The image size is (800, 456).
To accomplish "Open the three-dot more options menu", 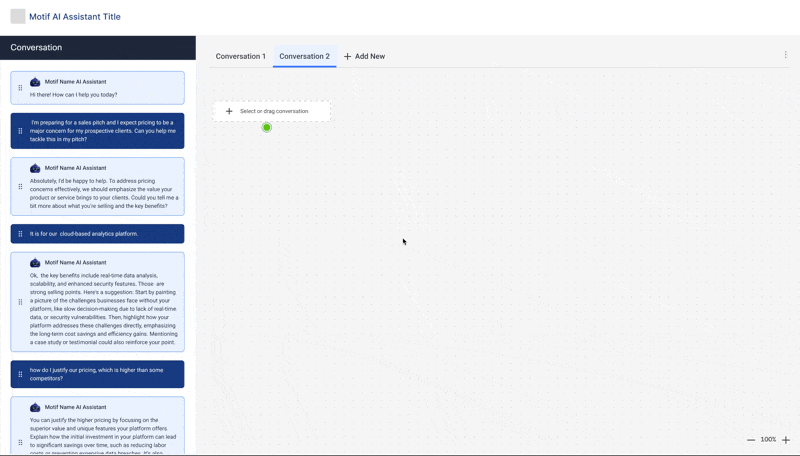I will pyautogui.click(x=785, y=55).
